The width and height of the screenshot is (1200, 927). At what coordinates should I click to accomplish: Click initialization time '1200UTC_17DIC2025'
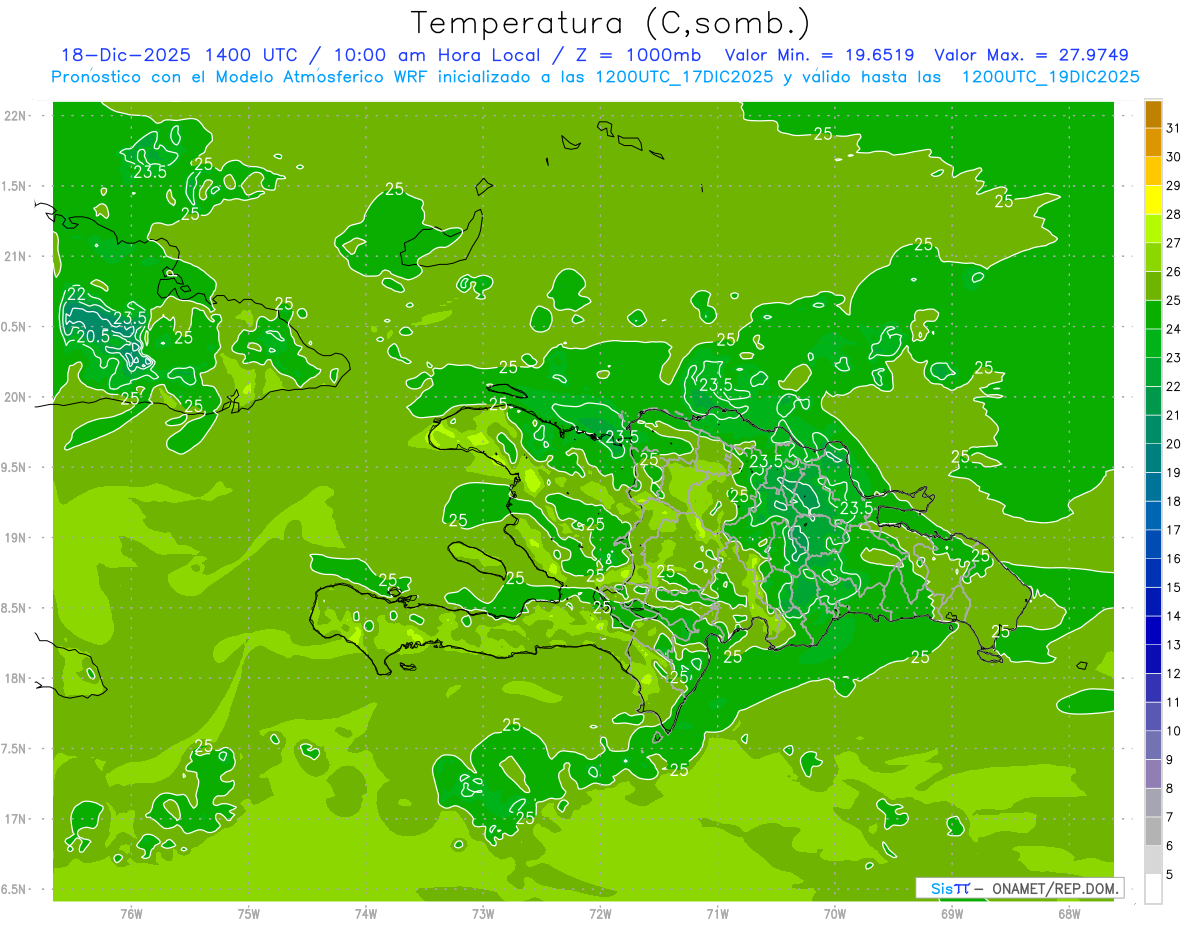point(684,77)
